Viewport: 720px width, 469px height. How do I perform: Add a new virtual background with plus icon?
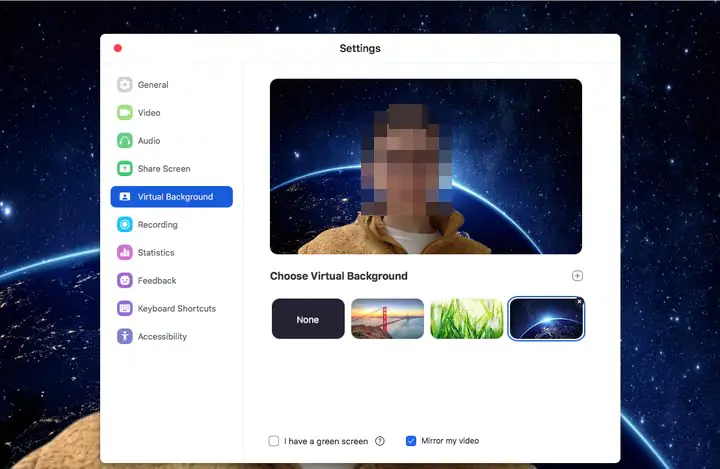coord(577,276)
